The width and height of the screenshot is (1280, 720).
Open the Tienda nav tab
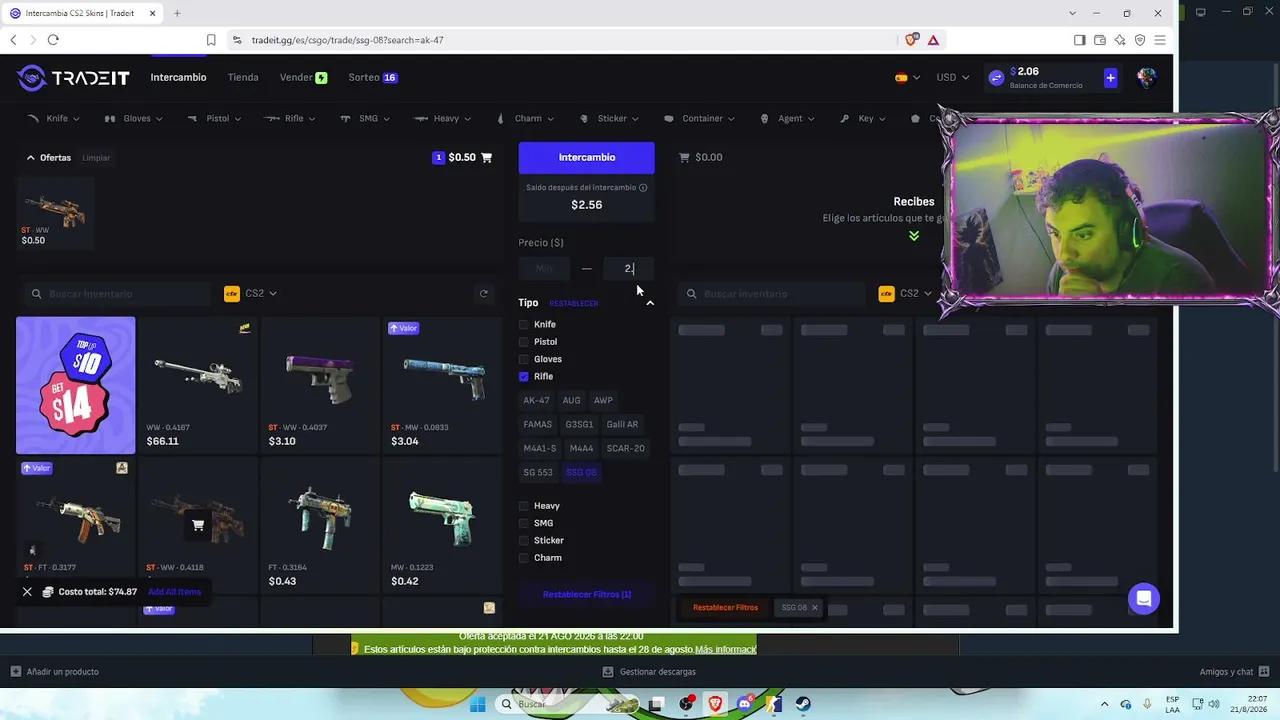[243, 77]
